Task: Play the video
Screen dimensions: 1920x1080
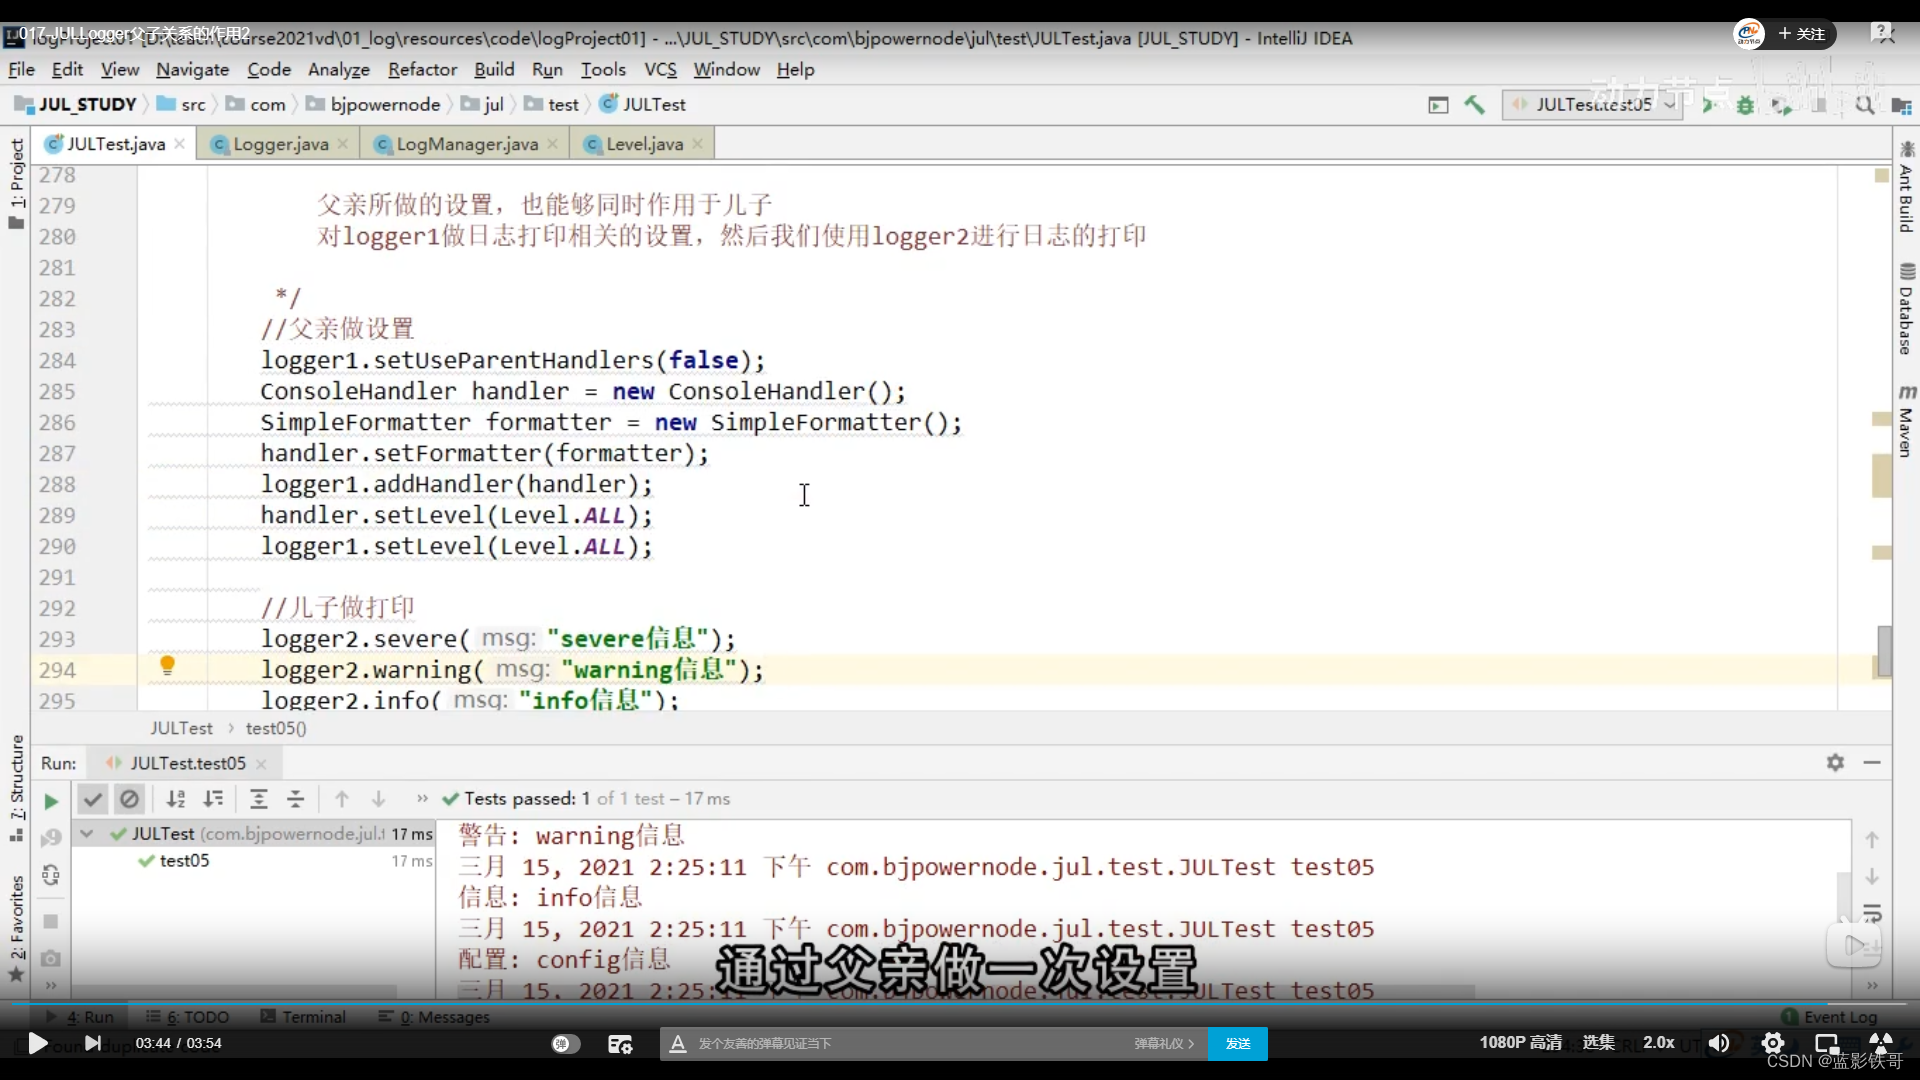Action: click(37, 1043)
